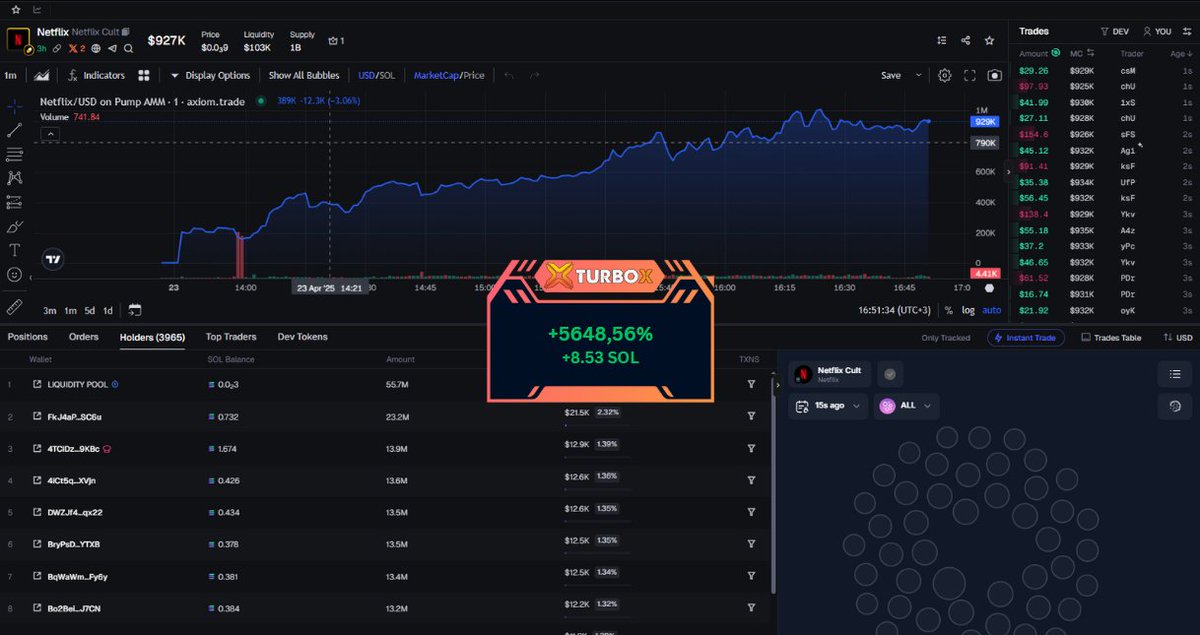Open the 15s ago time dropdown
Screen dimensions: 1200x635
coord(827,406)
